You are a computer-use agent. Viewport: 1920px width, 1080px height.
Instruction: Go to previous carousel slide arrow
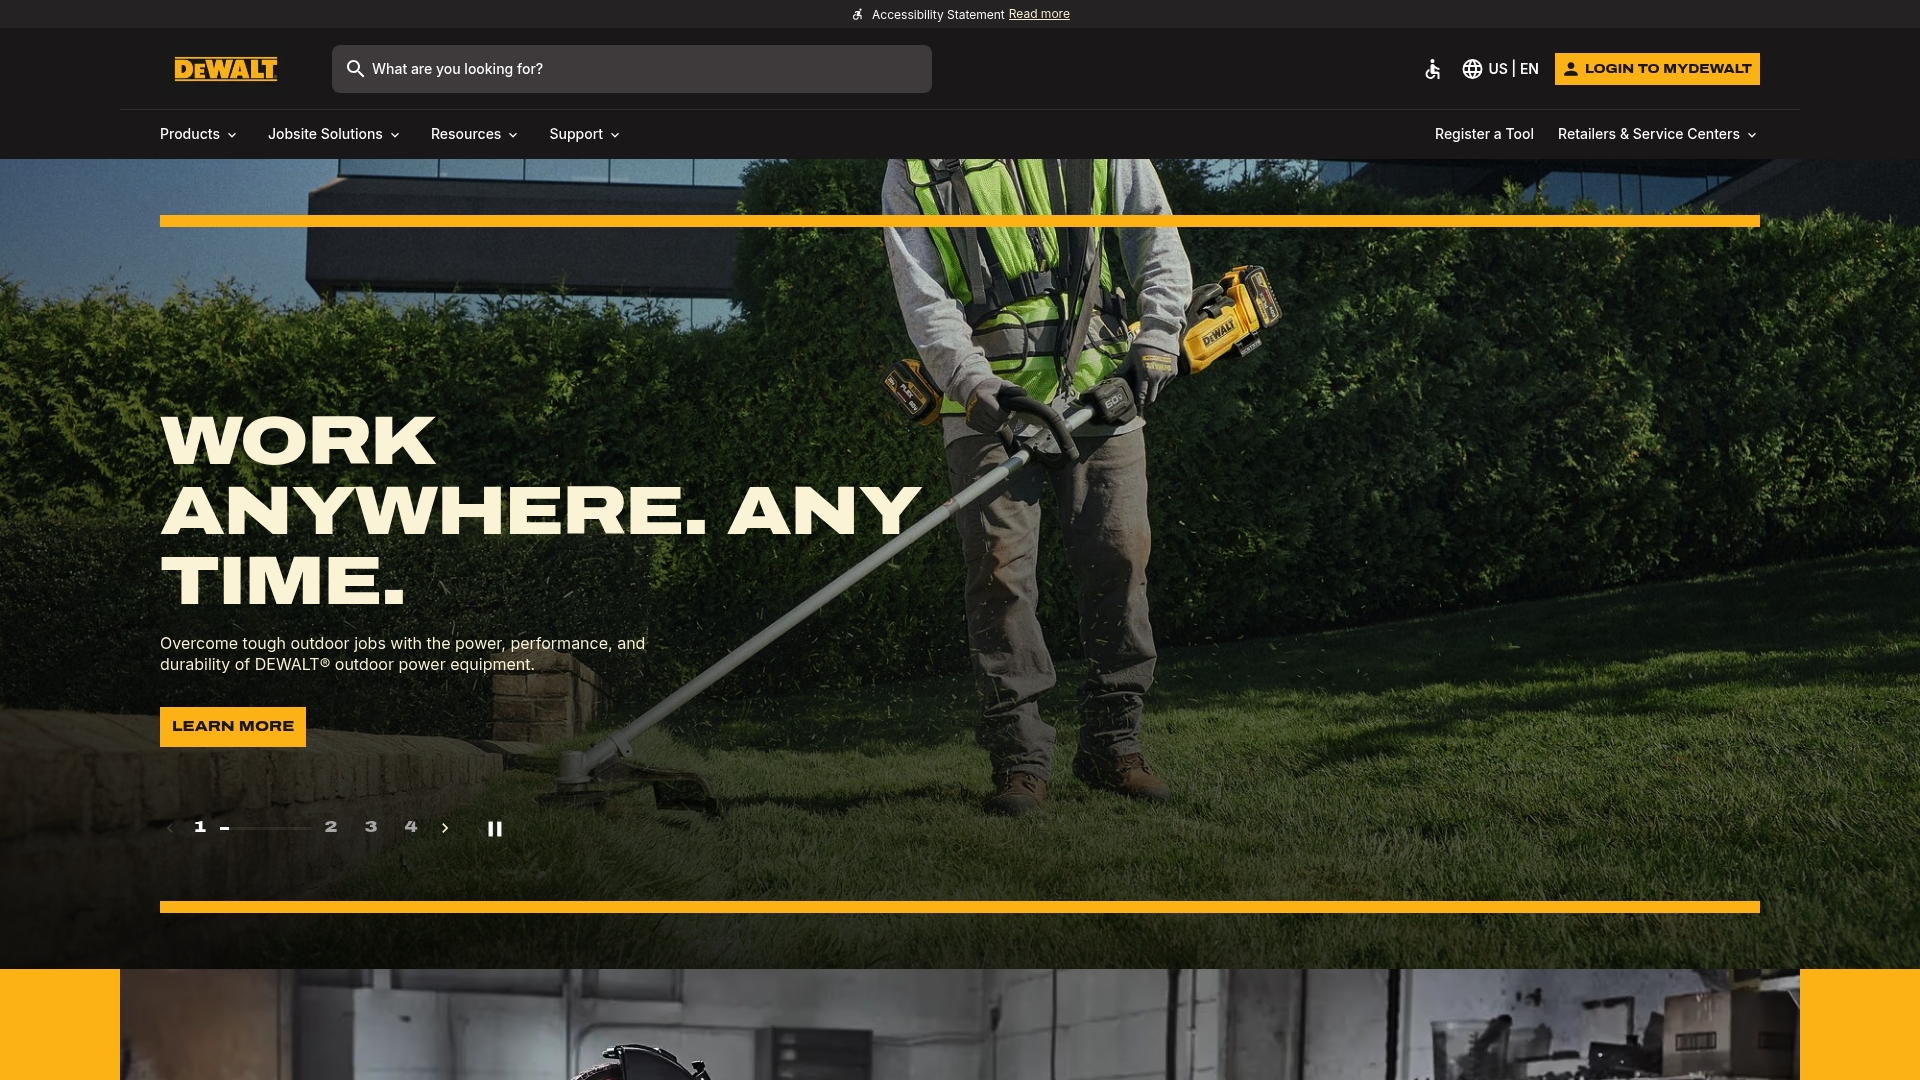tap(170, 828)
